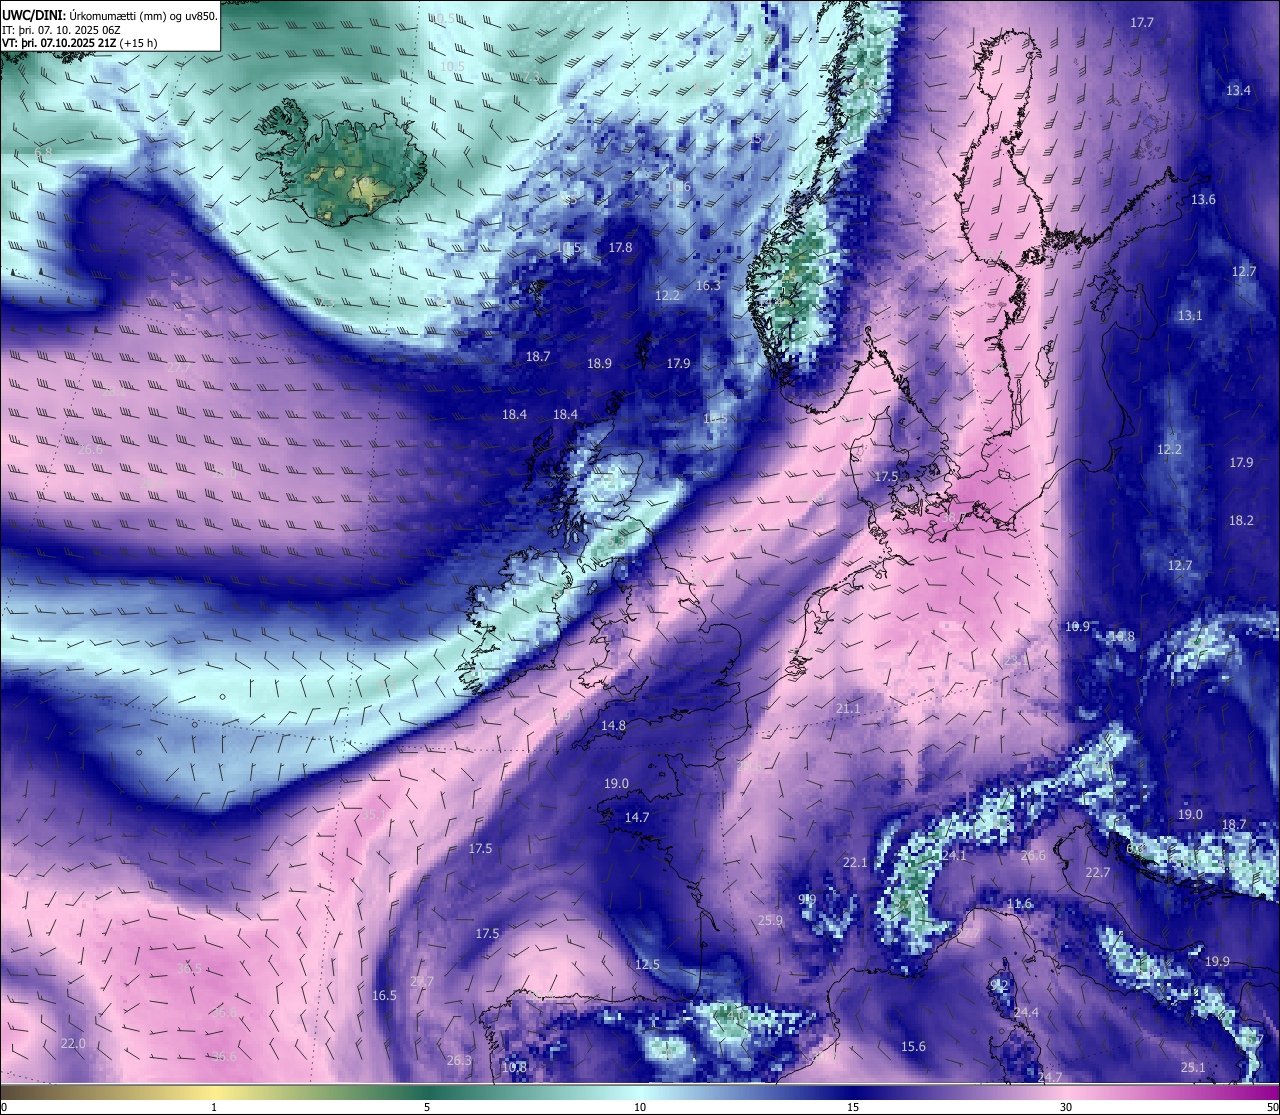
Task: Select the 21.1 value label
Action: click(848, 708)
